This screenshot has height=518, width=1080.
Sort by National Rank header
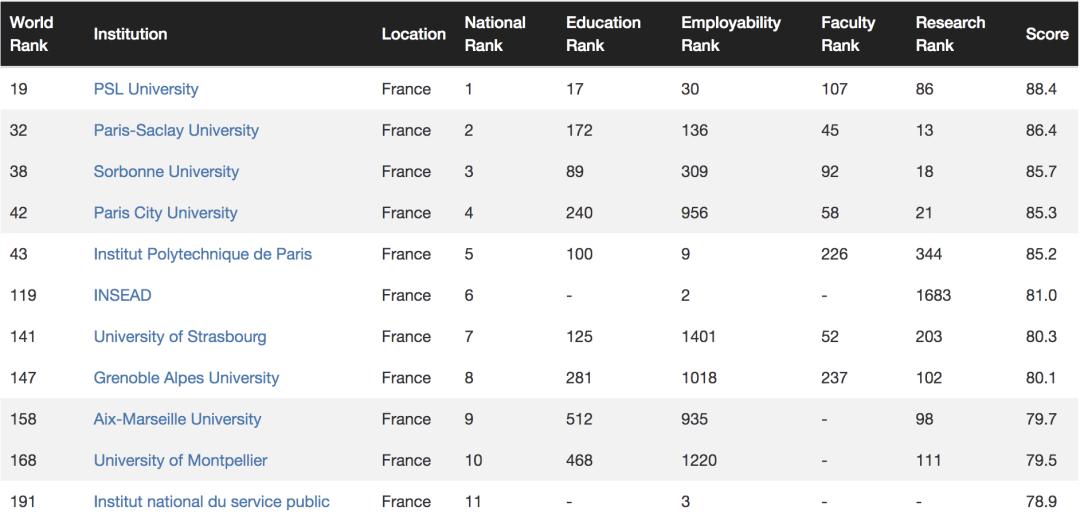[x=495, y=34]
